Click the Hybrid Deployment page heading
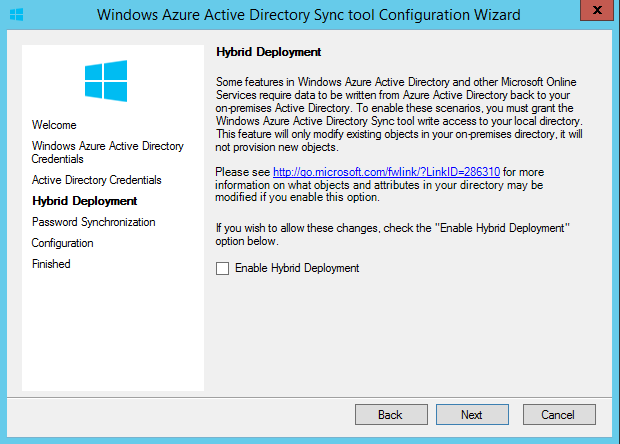Screen dimensions: 620x444 268,52
